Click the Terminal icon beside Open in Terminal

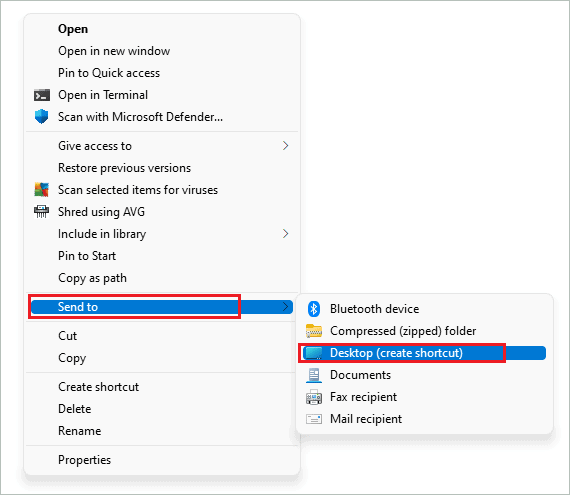42,95
